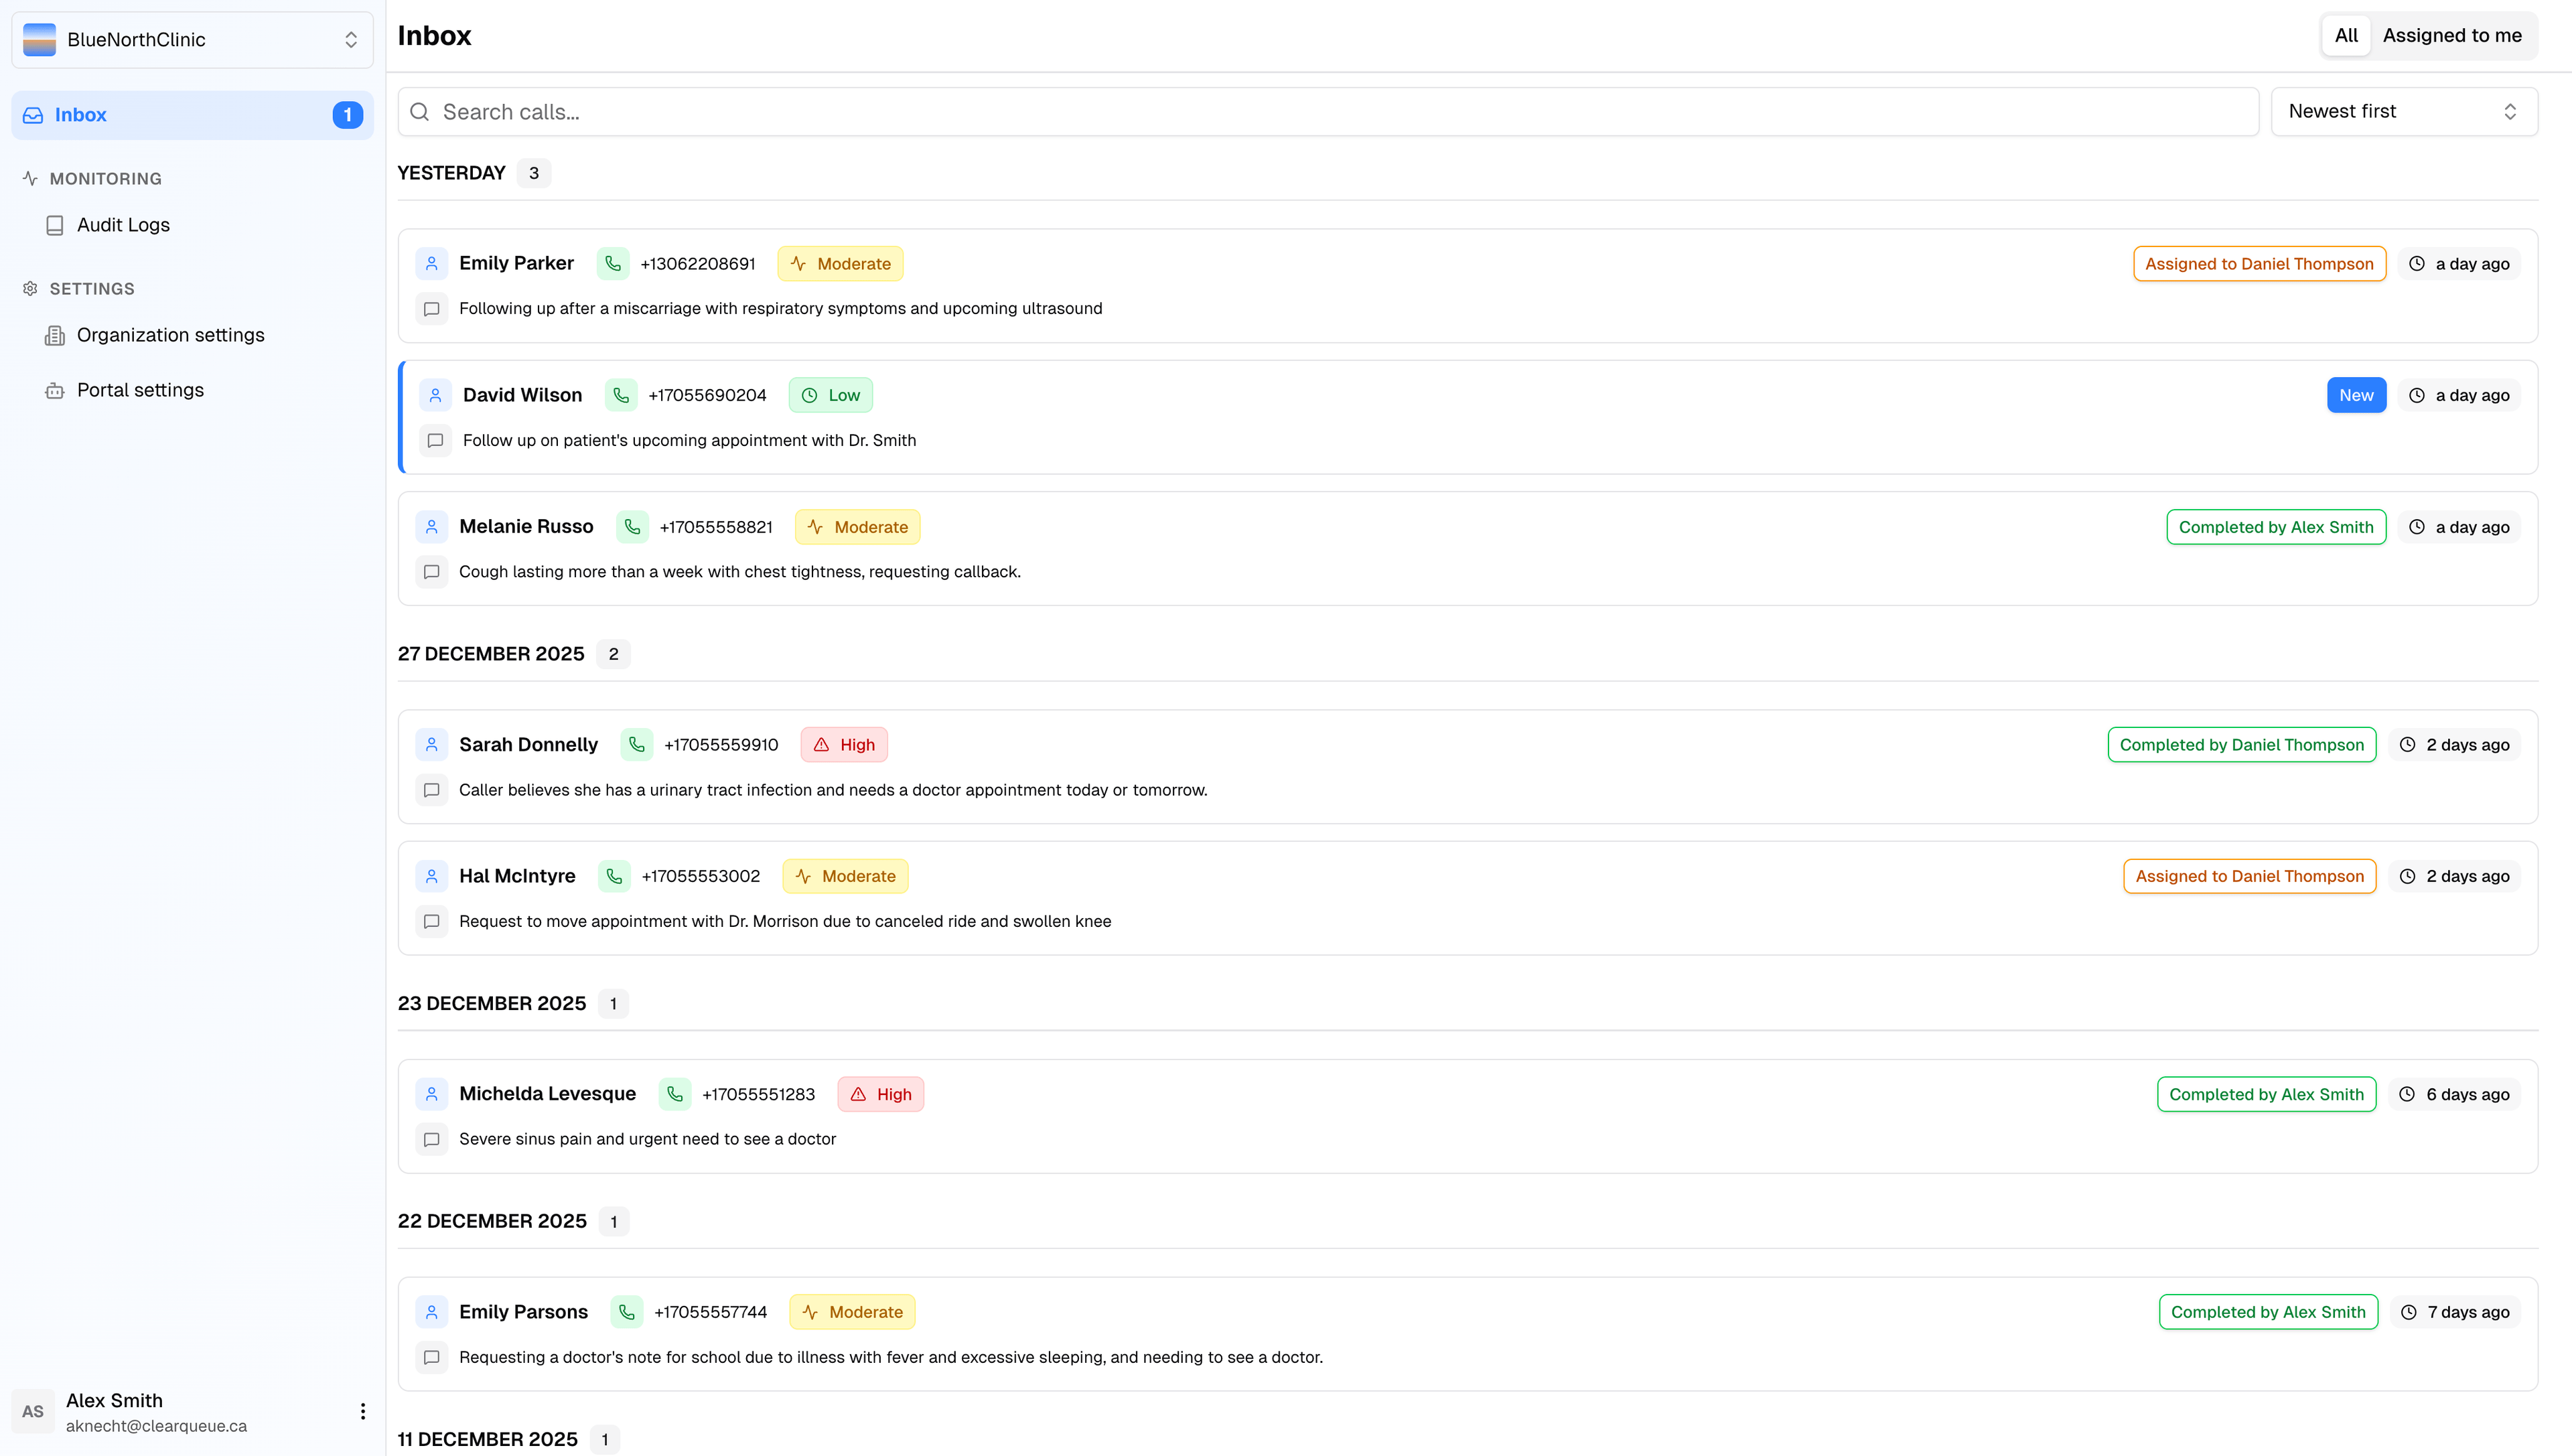Screen dimensions: 2572x1456
Task: Click the clock icon next to Melanie Russo's entry
Action: (x=2416, y=526)
